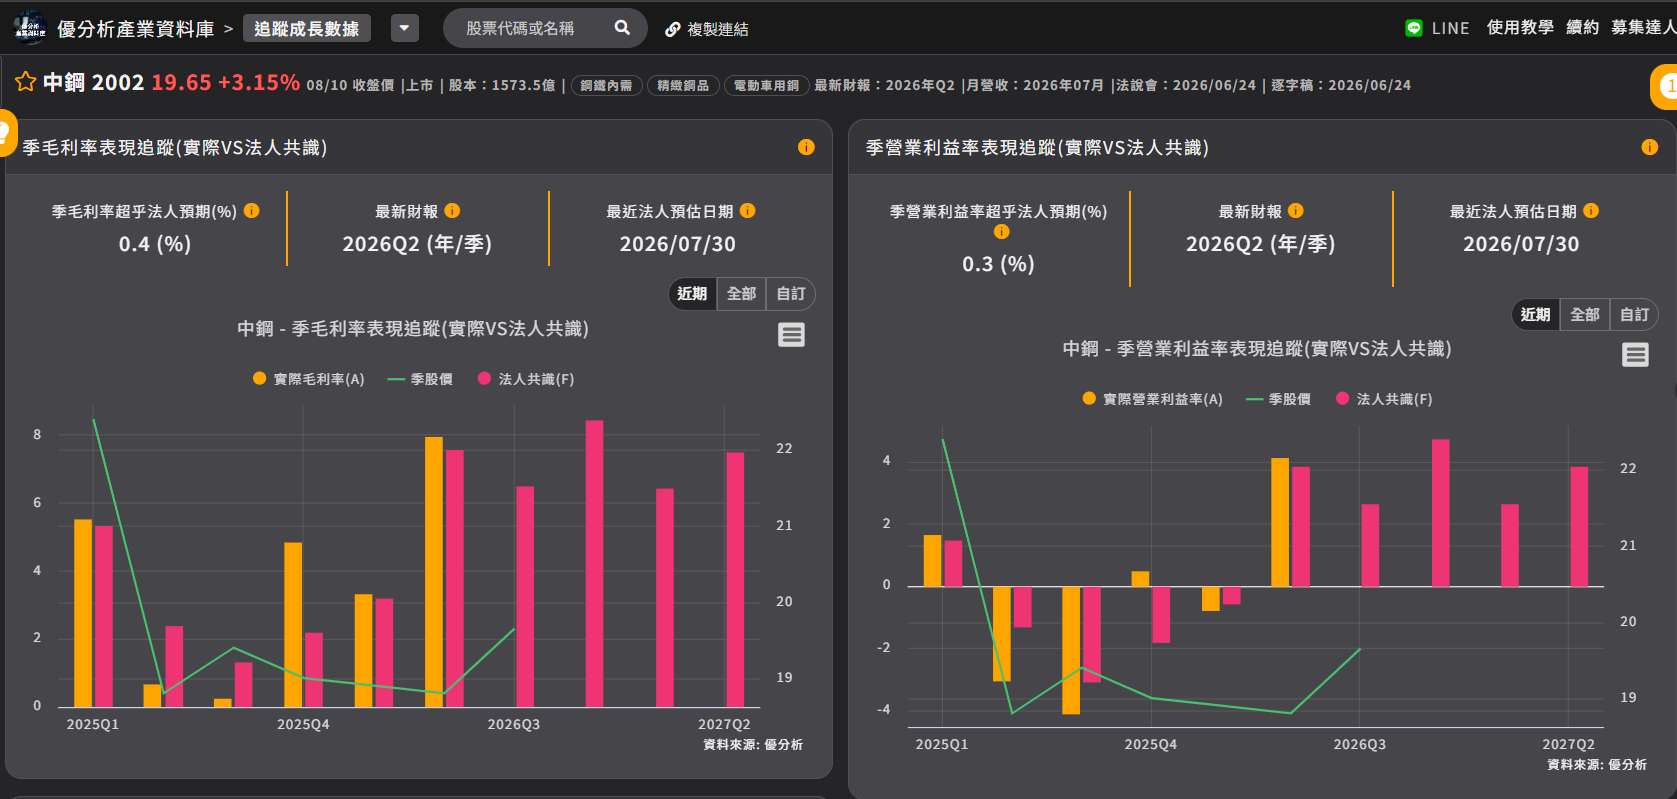1677x799 pixels.
Task: Click 資料來源: 優分析 under gross margin chart
Action: pyautogui.click(x=753, y=744)
